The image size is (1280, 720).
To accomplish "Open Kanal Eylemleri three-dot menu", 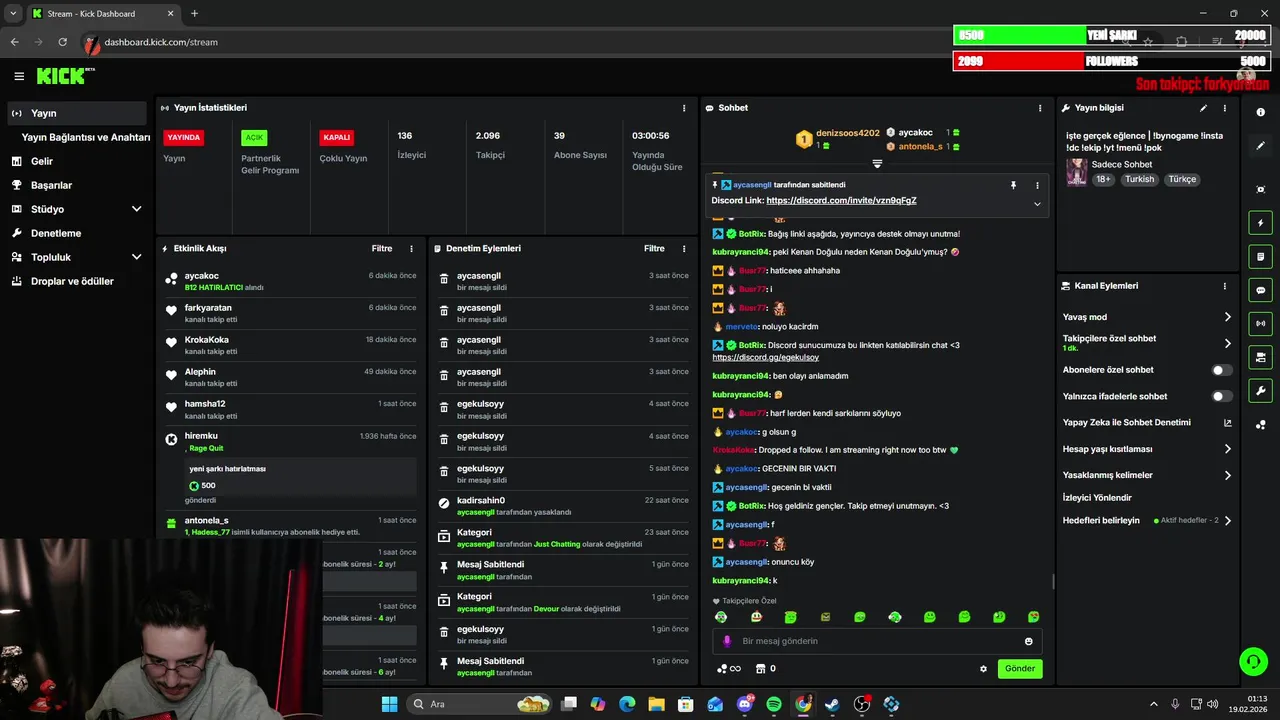I will click(1225, 286).
